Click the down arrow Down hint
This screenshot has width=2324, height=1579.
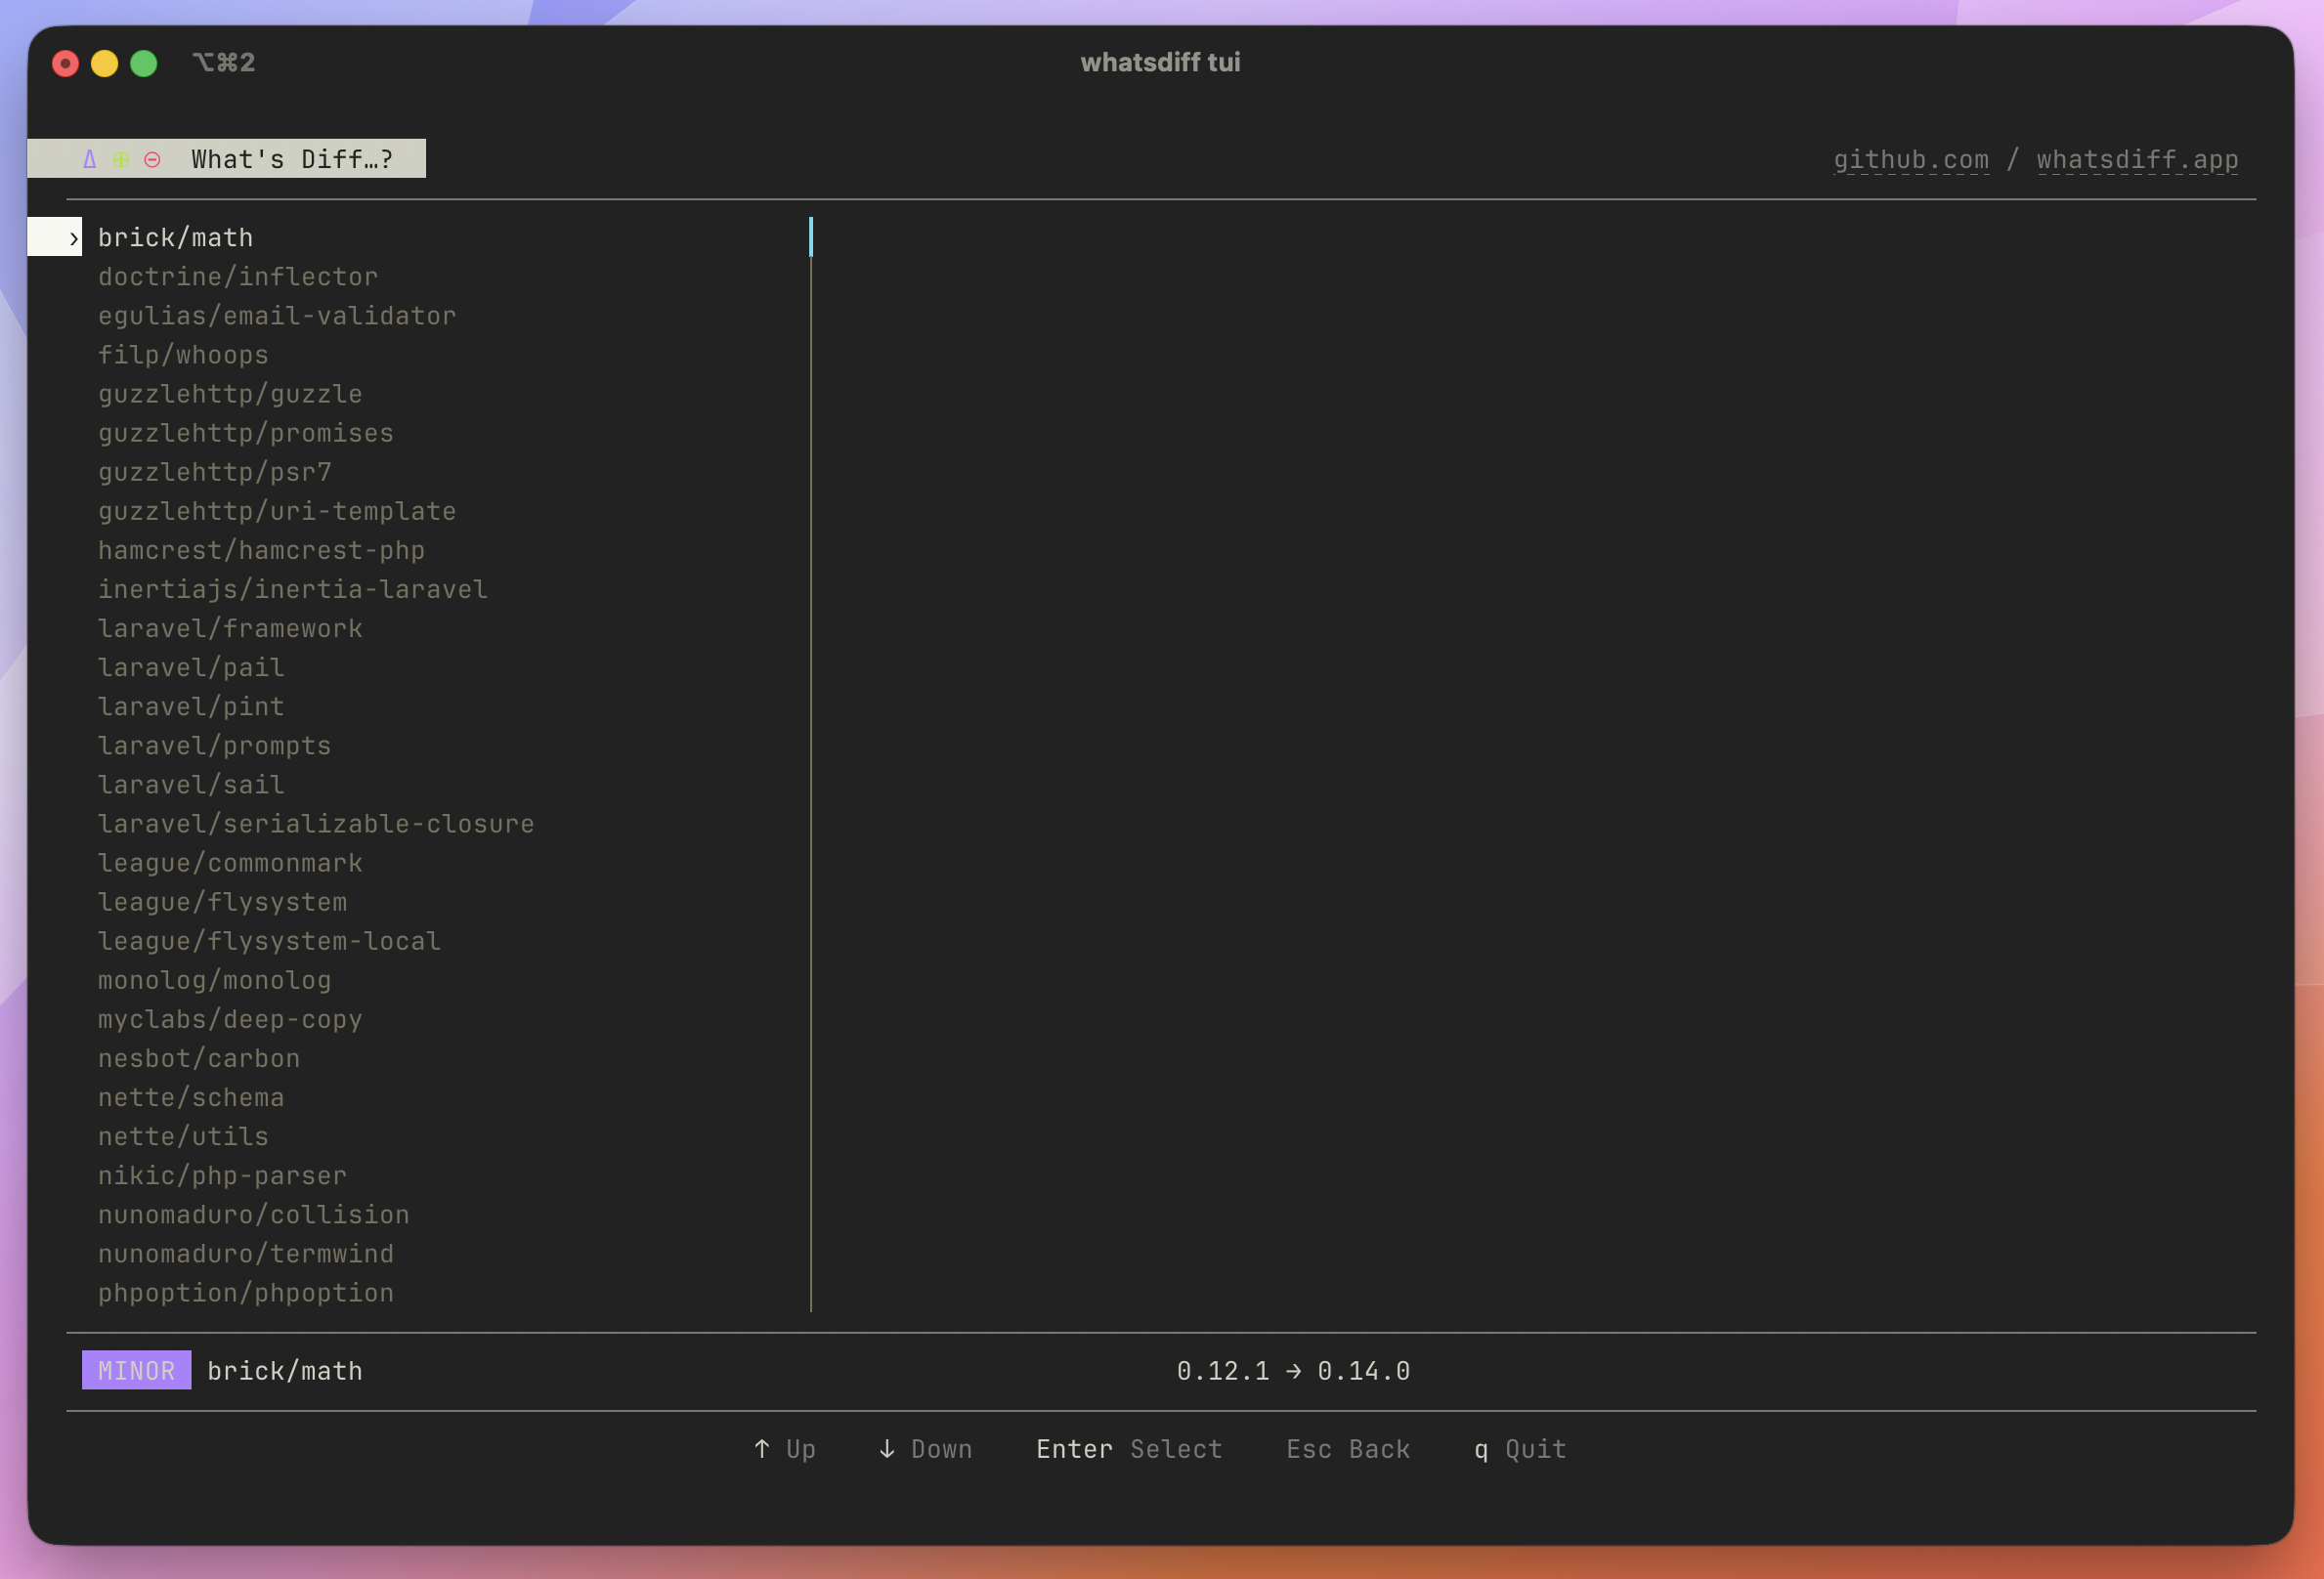point(925,1449)
